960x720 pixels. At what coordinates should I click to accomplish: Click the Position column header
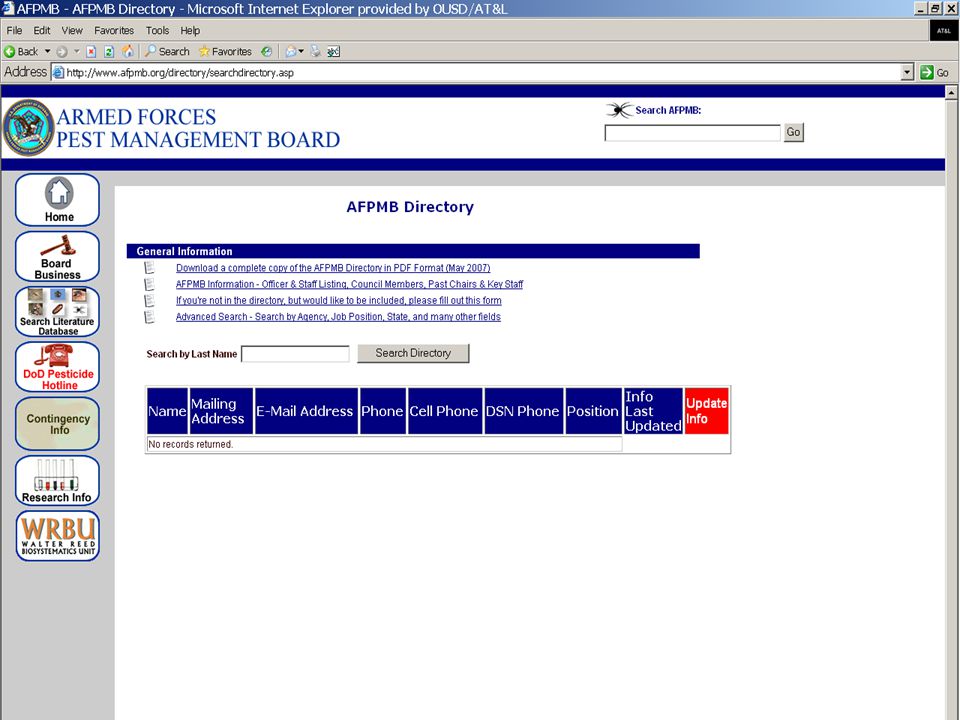tap(593, 411)
